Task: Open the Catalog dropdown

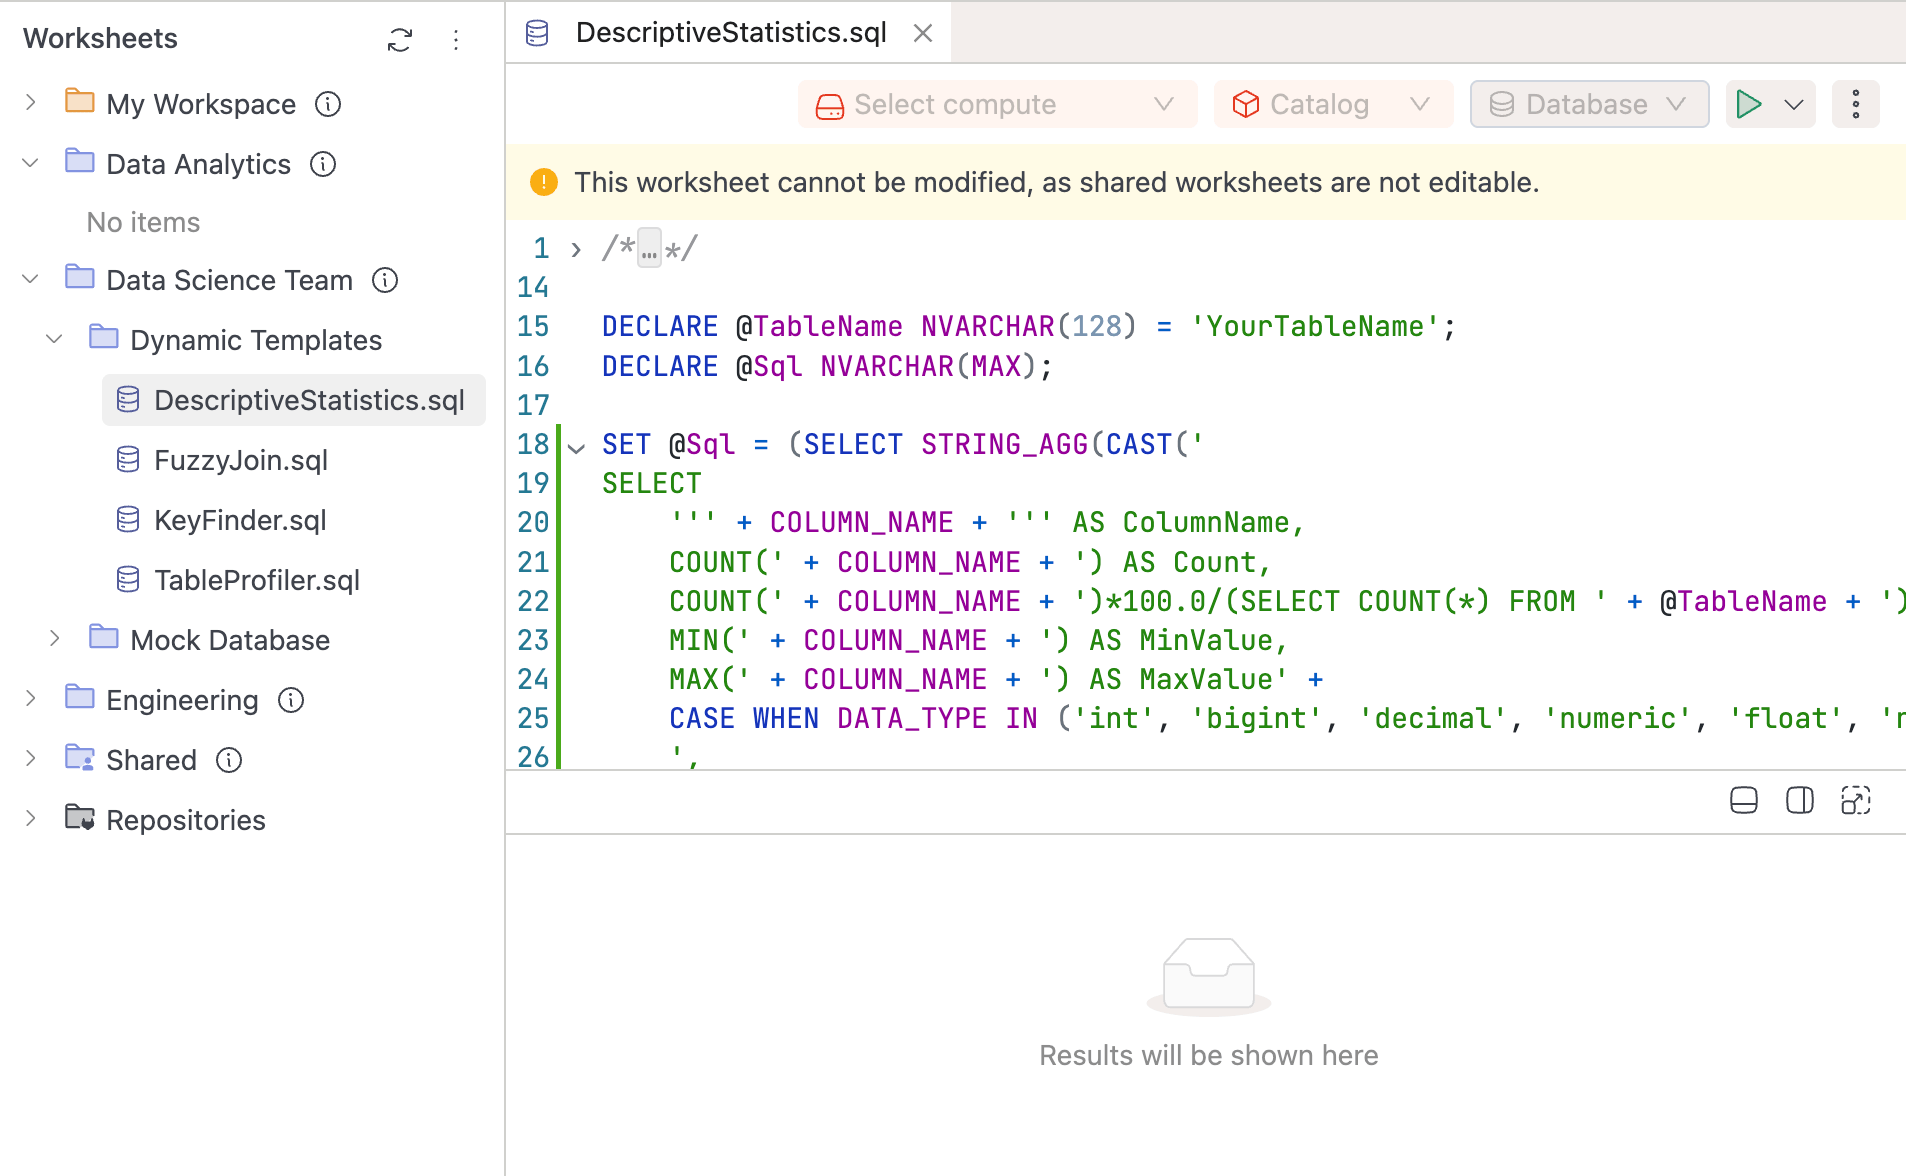Action: click(x=1333, y=104)
